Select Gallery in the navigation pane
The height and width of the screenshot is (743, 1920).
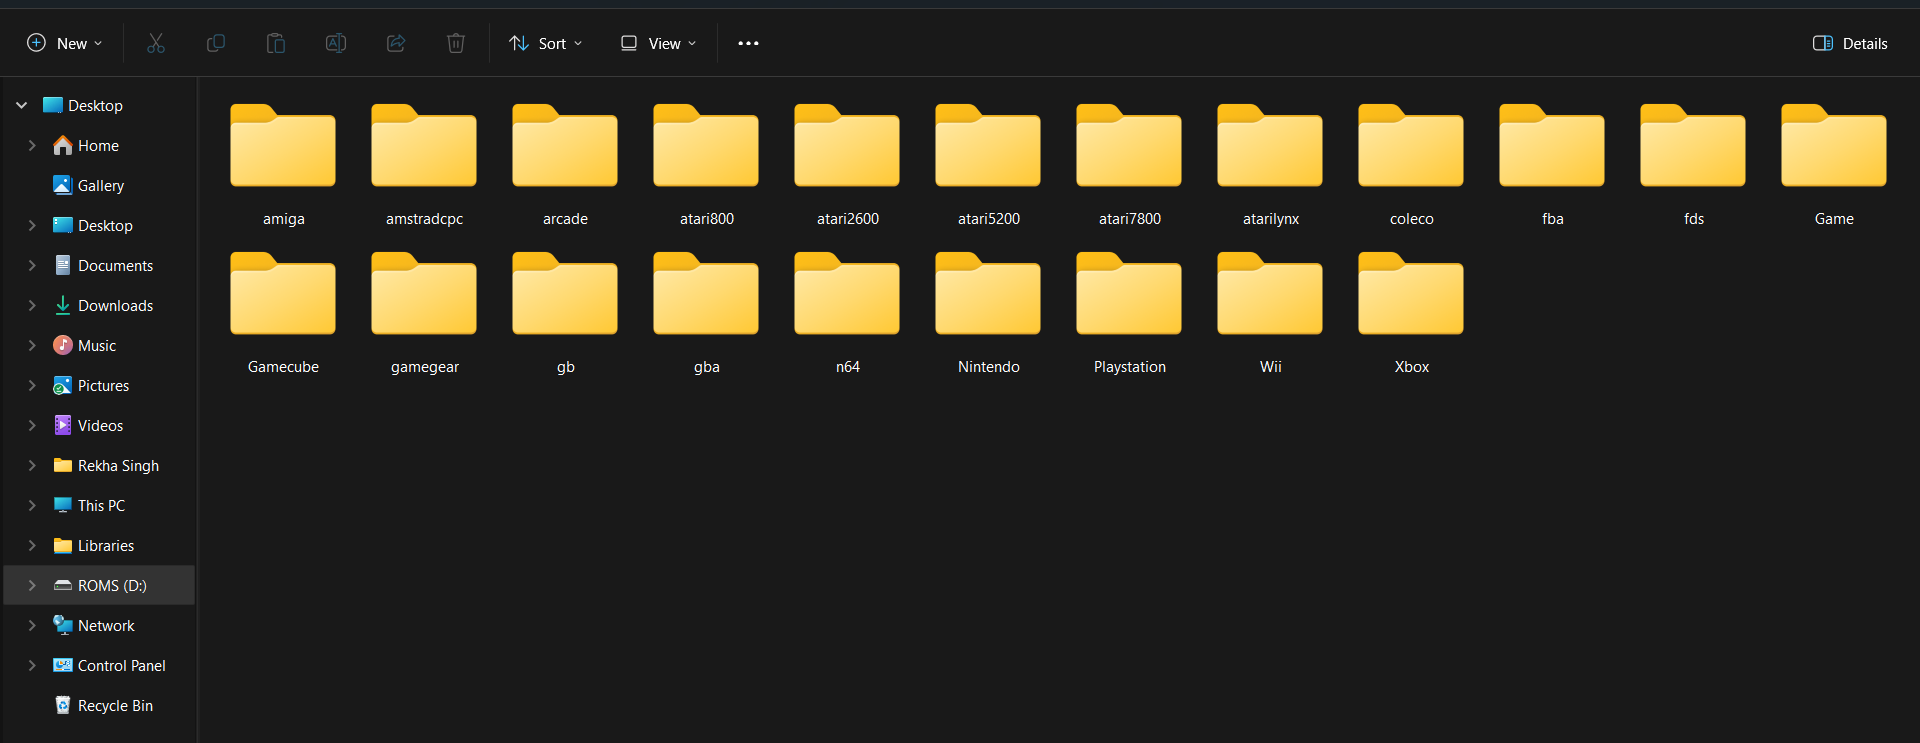[x=101, y=185]
